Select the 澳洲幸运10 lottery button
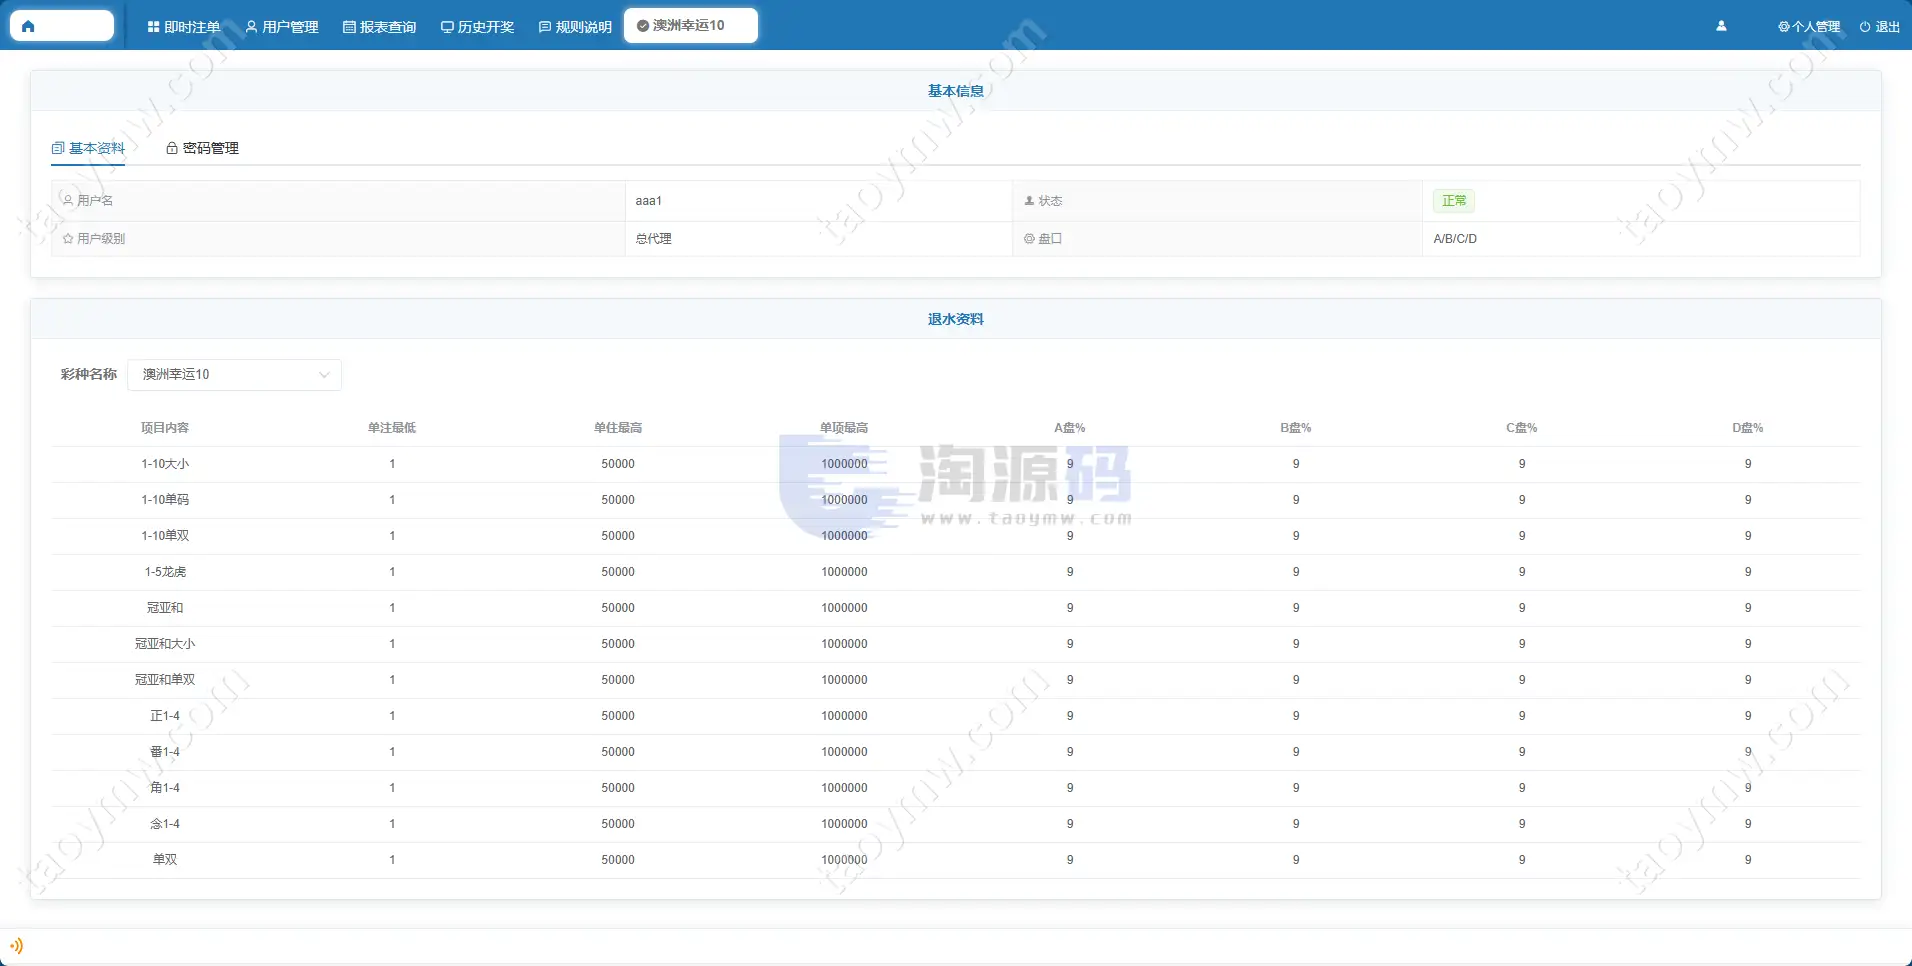The height and width of the screenshot is (966, 1912). [x=691, y=25]
